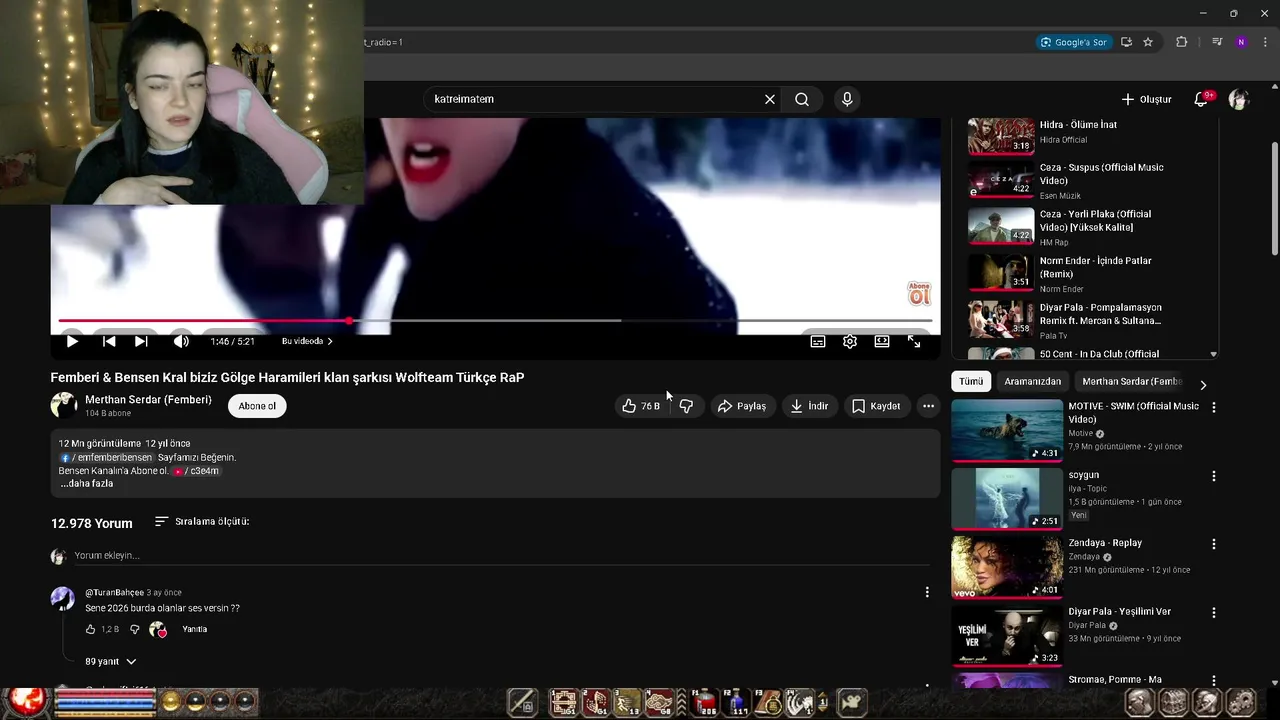Click the 'katreimatem' search field

tap(595, 99)
